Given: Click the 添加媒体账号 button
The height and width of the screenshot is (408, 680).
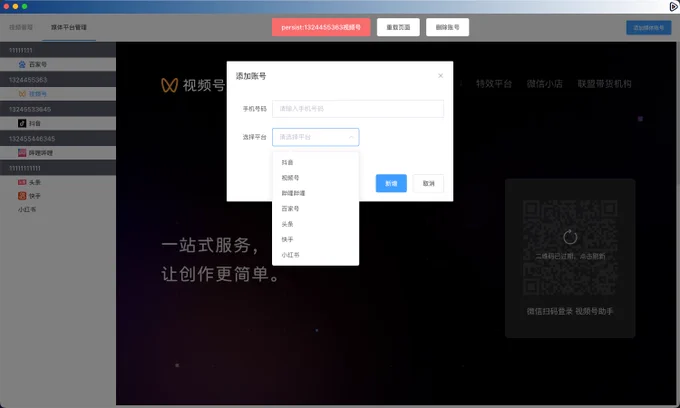Looking at the screenshot, I should (648, 28).
